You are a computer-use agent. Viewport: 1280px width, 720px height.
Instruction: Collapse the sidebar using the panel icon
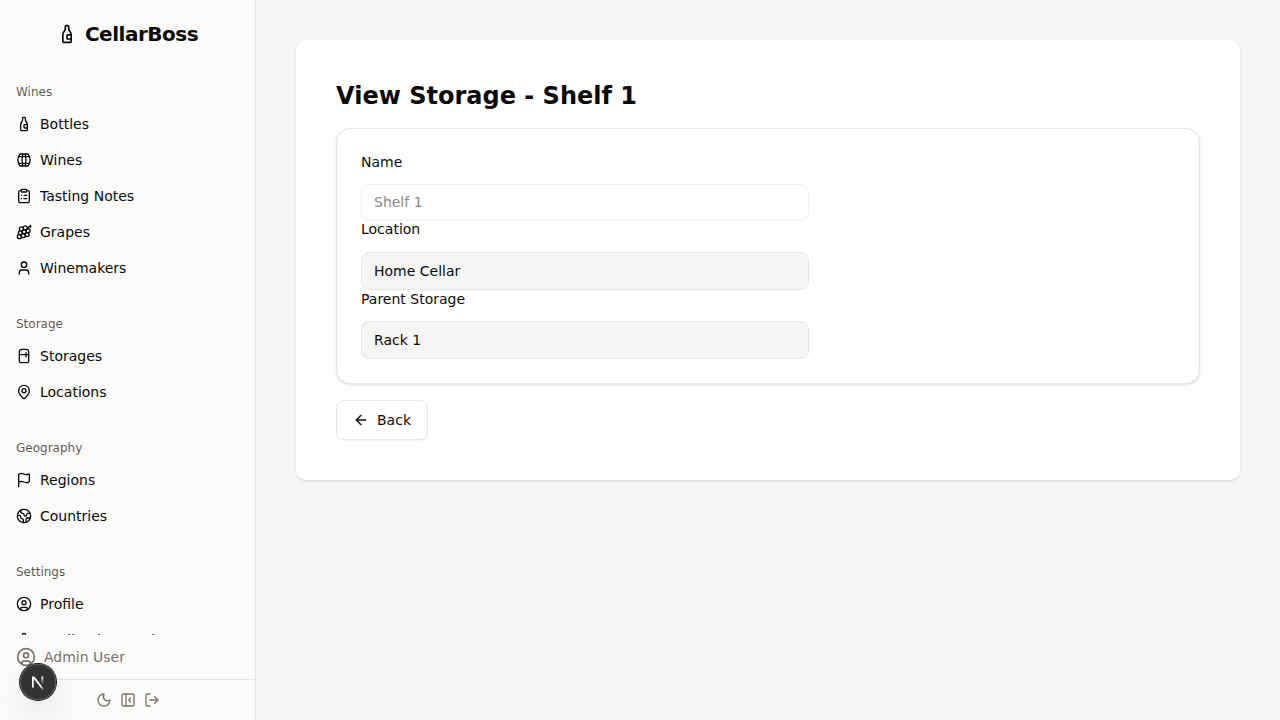[128, 700]
